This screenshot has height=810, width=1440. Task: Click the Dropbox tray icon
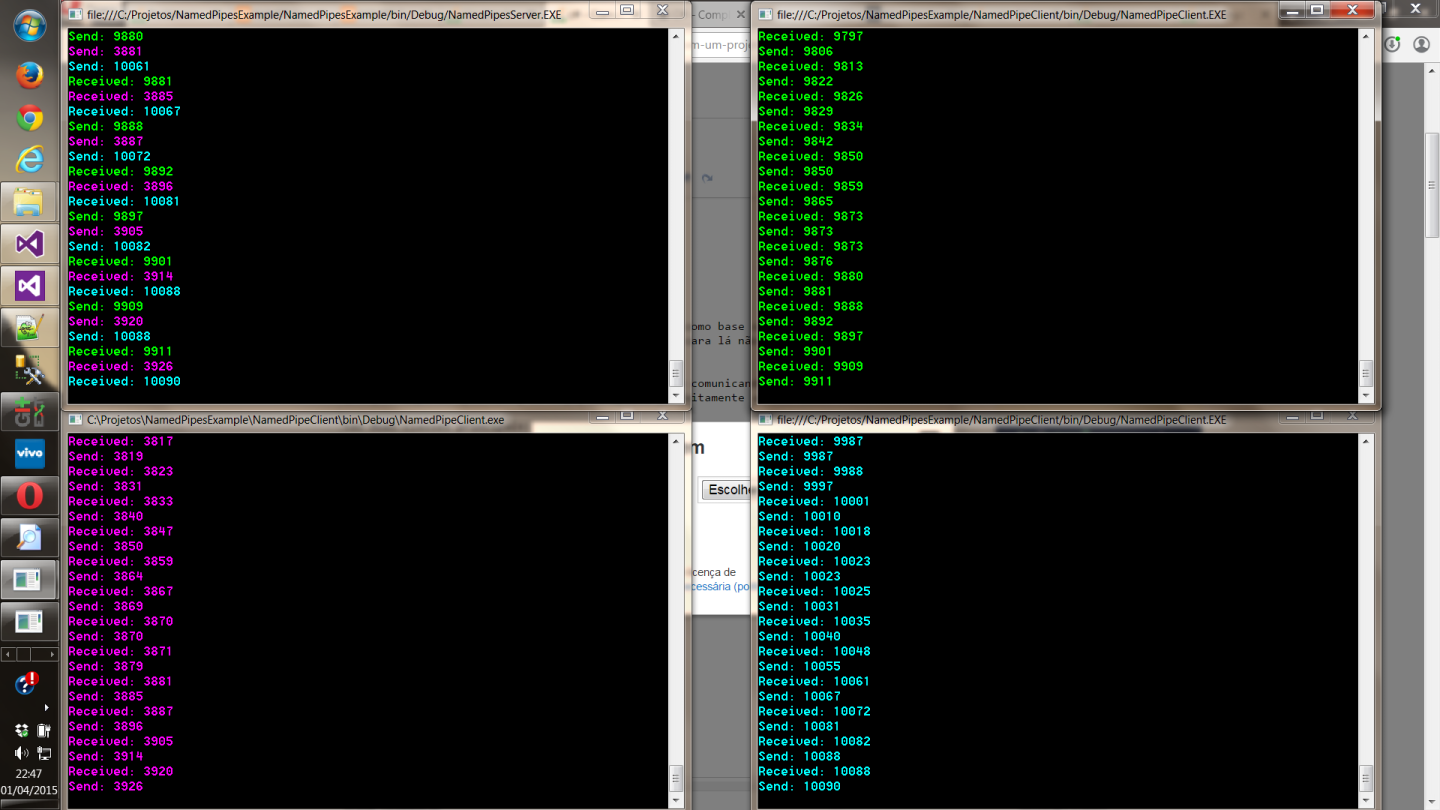click(x=21, y=731)
